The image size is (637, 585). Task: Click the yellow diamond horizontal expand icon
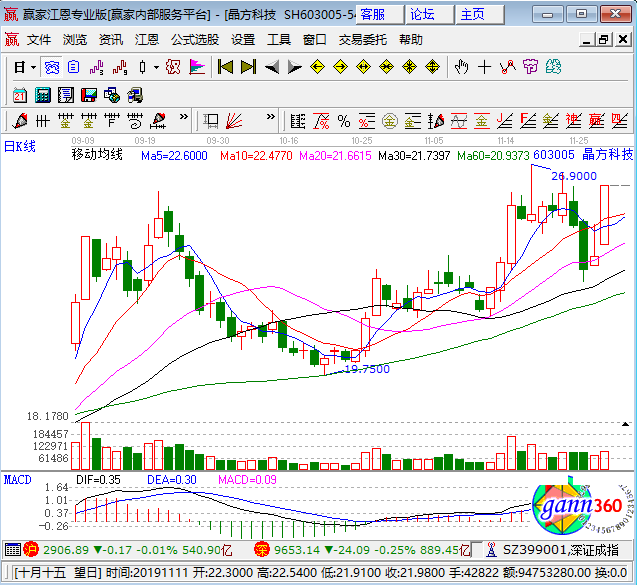click(x=363, y=67)
